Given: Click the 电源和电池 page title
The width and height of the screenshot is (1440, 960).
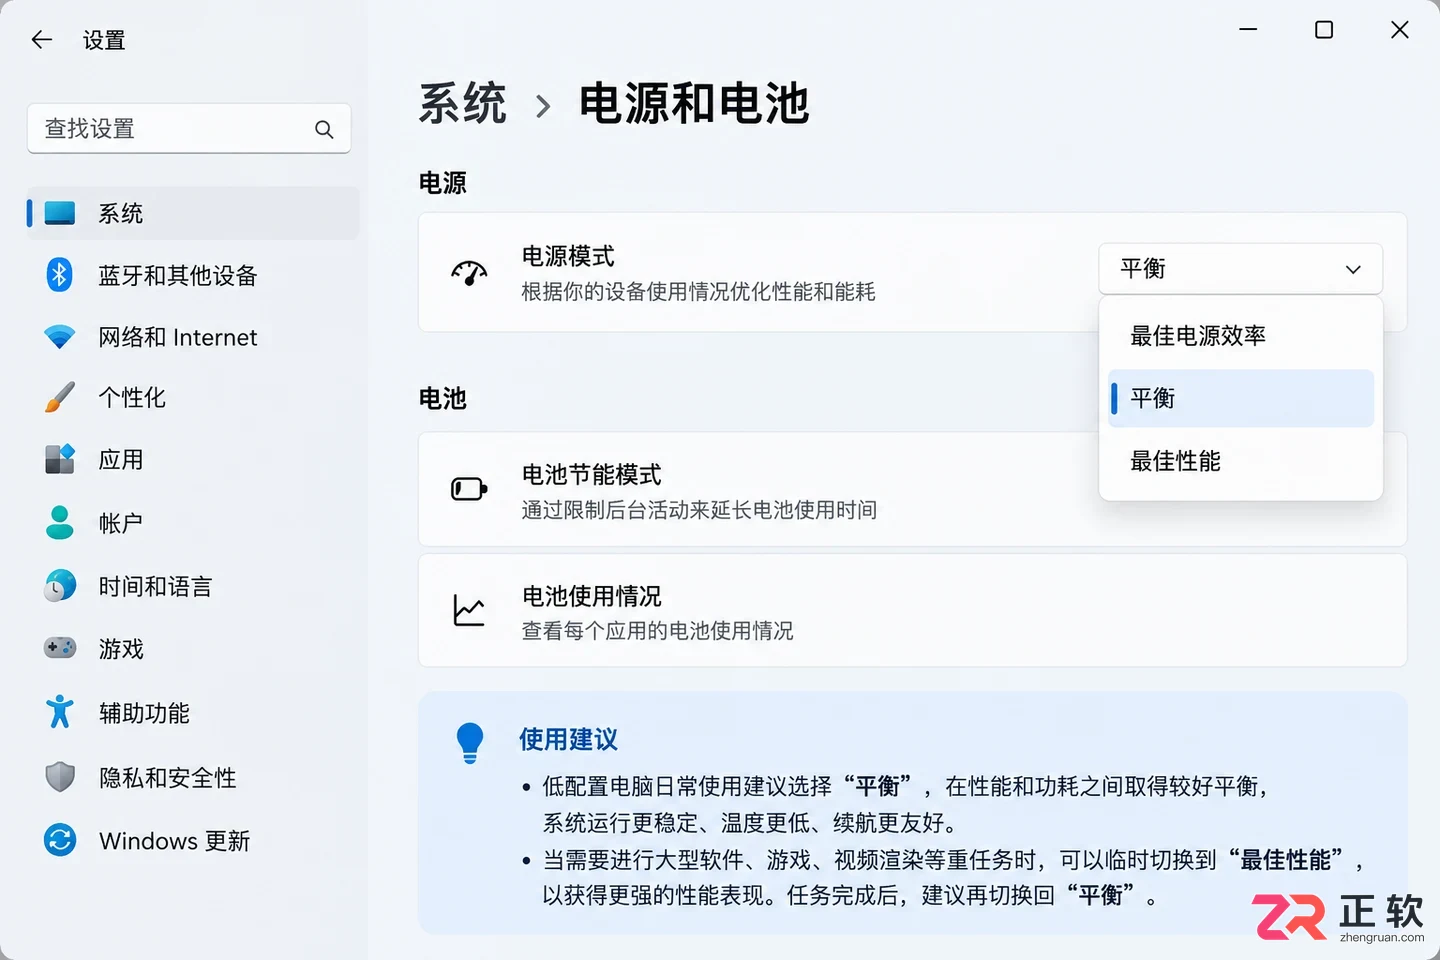Looking at the screenshot, I should [x=694, y=104].
